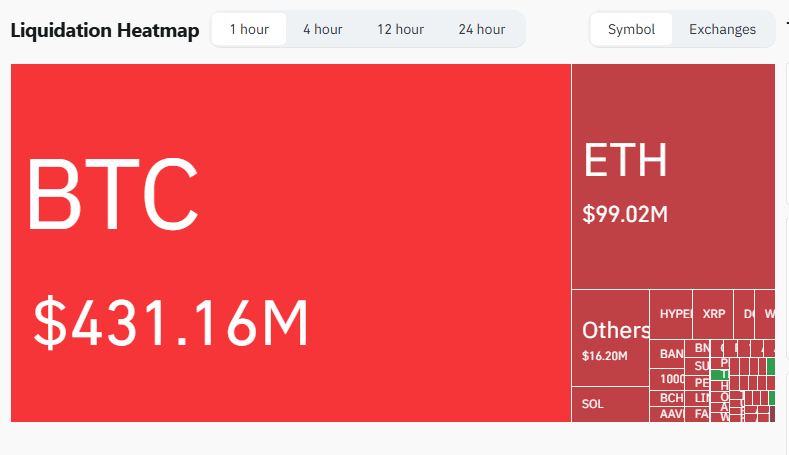The width and height of the screenshot is (789, 455).
Task: Select the 1 hour timeframe tab
Action: pyautogui.click(x=249, y=29)
